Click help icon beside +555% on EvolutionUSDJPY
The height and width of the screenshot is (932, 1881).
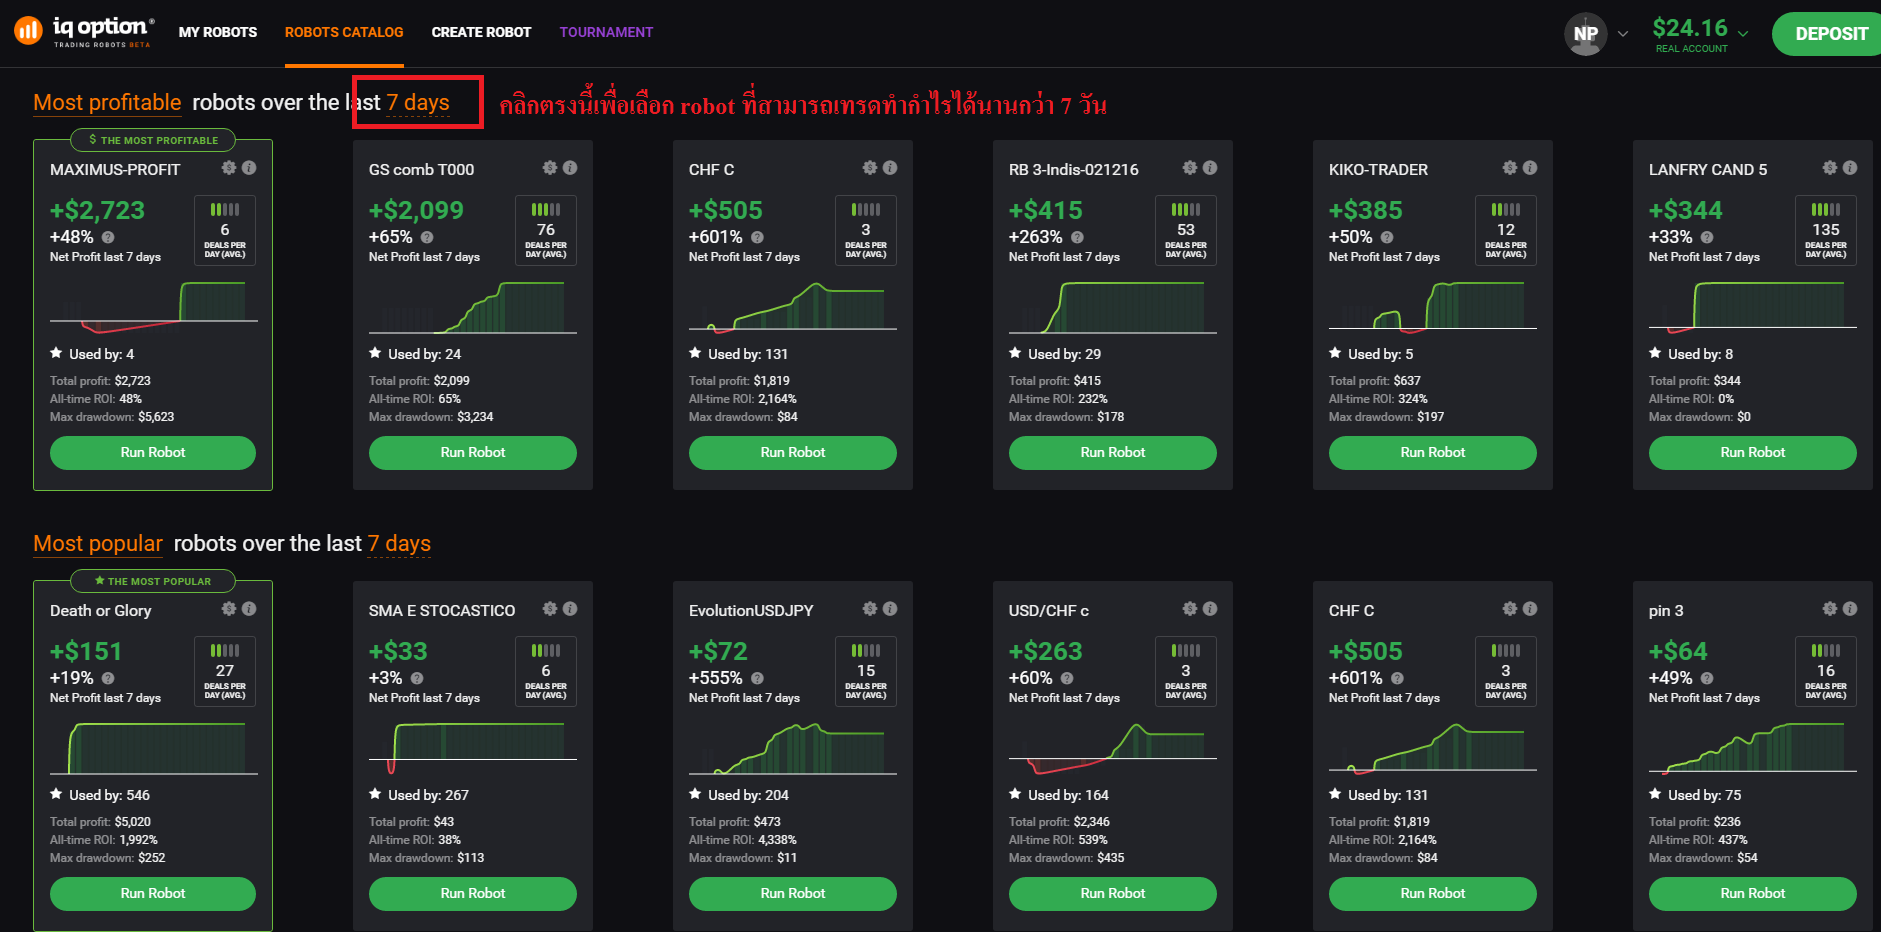coord(757,679)
